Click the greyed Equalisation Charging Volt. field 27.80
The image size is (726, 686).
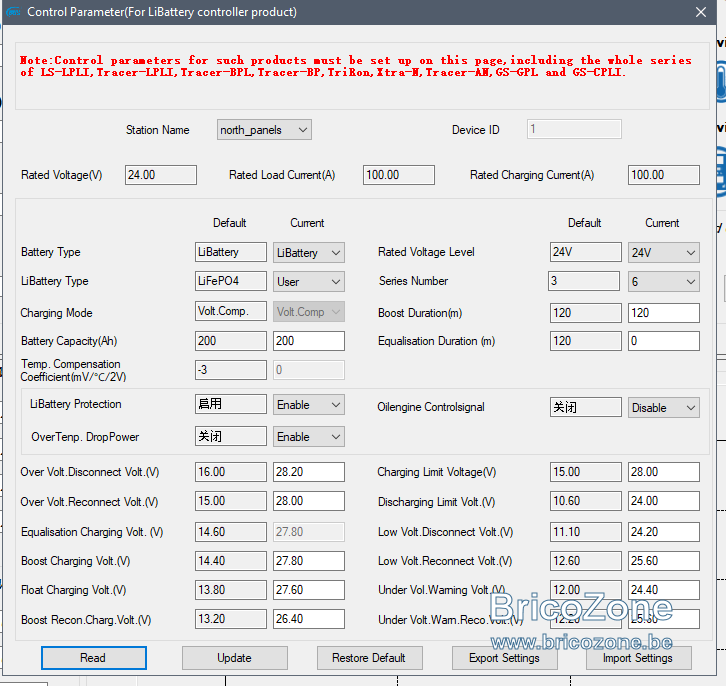pyautogui.click(x=309, y=532)
